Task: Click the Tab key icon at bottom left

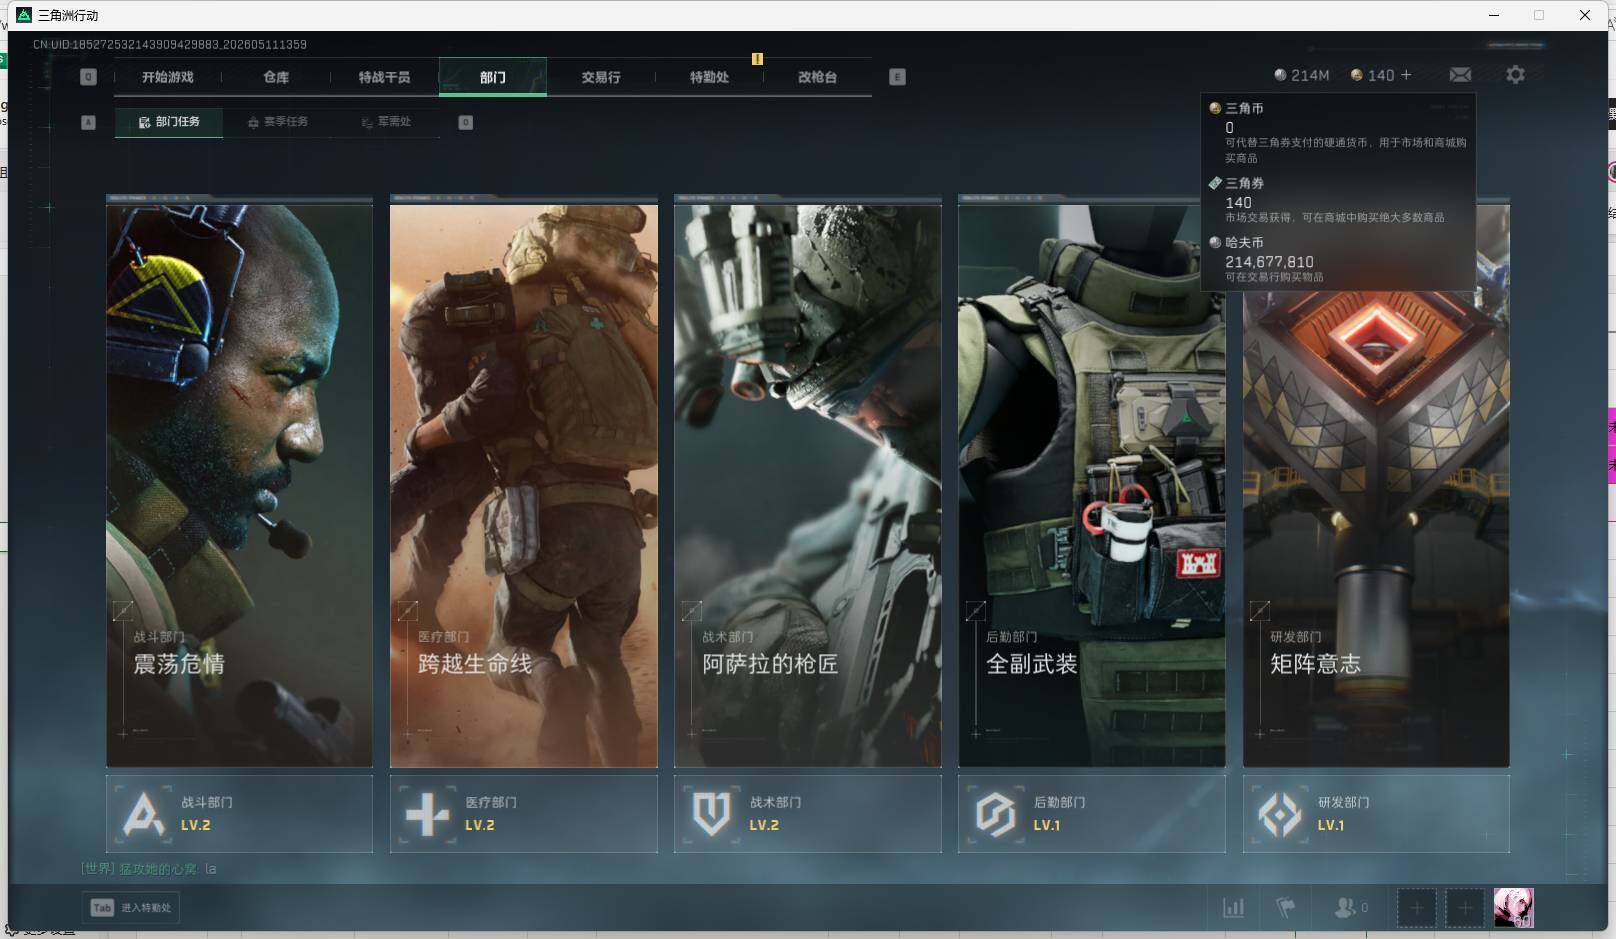Action: click(x=102, y=908)
